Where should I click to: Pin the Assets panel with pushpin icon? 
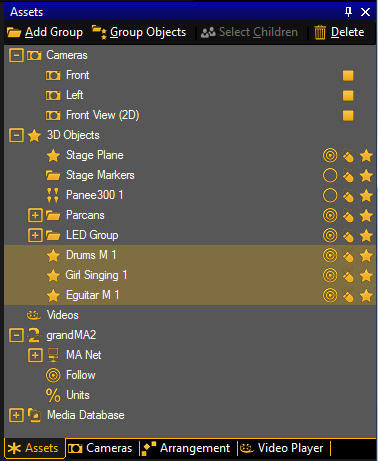pyautogui.click(x=348, y=12)
